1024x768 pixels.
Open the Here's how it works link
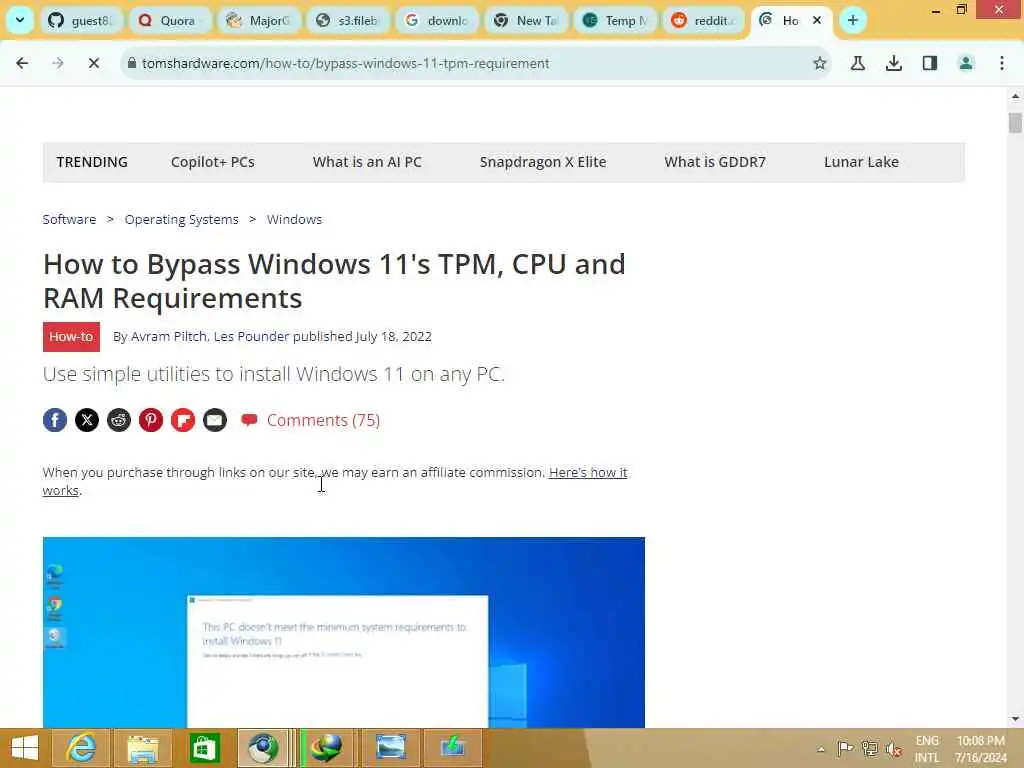(588, 472)
